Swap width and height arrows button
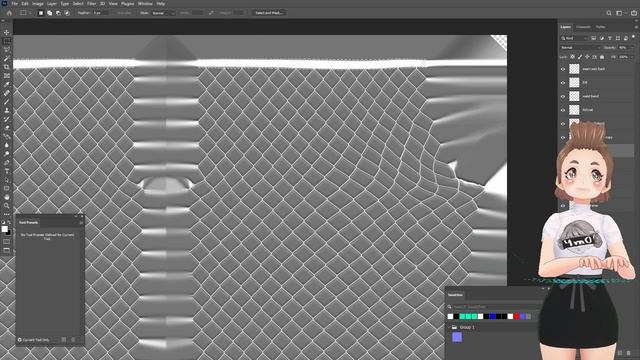 click(x=211, y=13)
